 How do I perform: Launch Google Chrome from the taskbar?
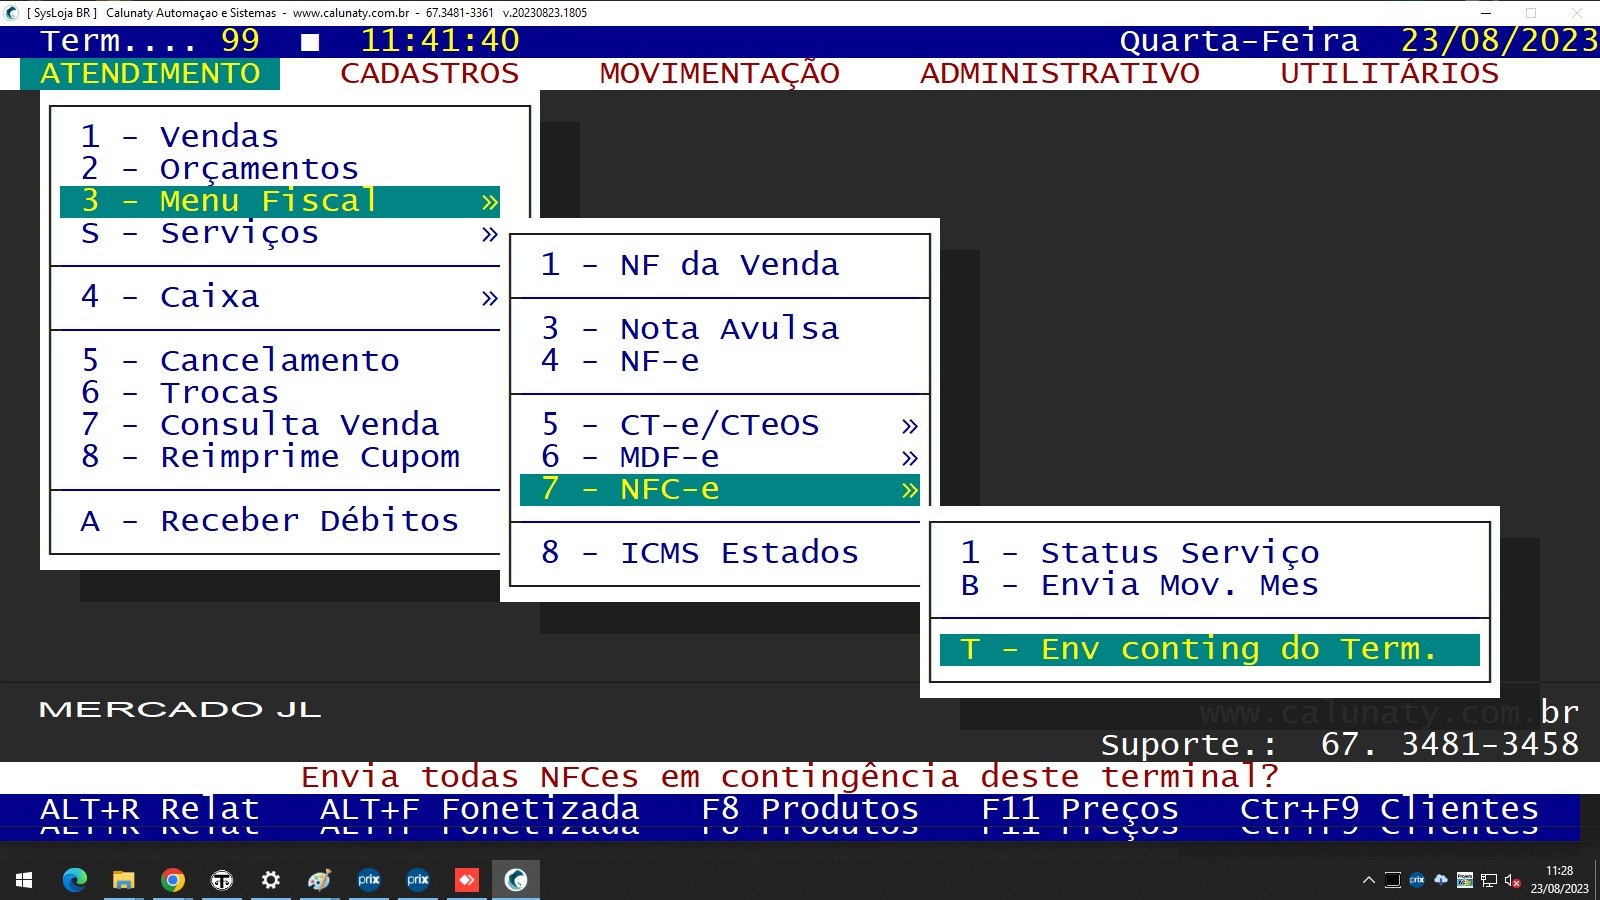pos(172,880)
